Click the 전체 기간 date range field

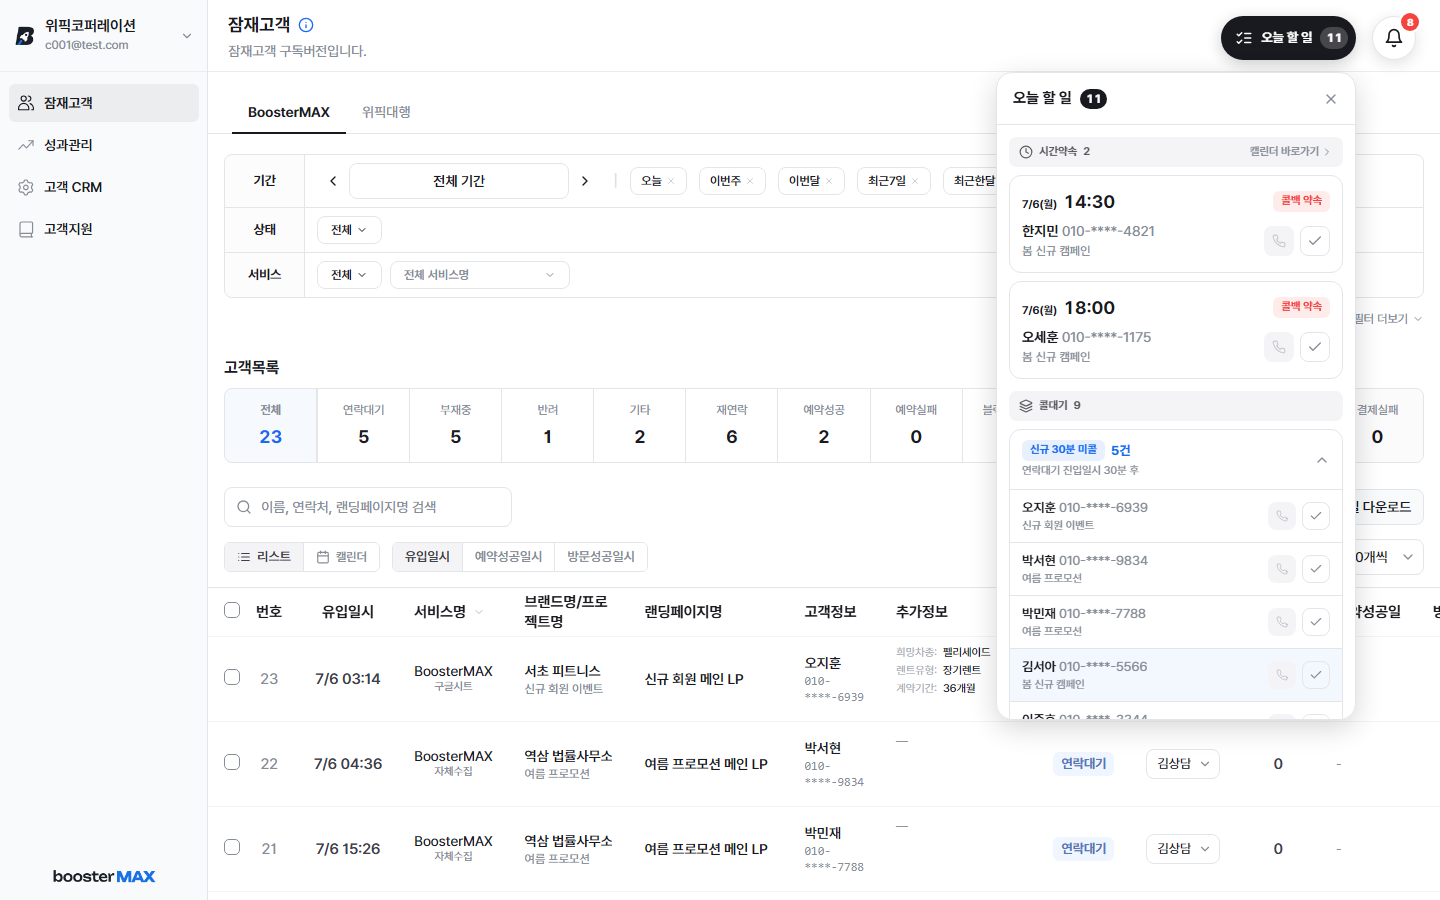459,181
